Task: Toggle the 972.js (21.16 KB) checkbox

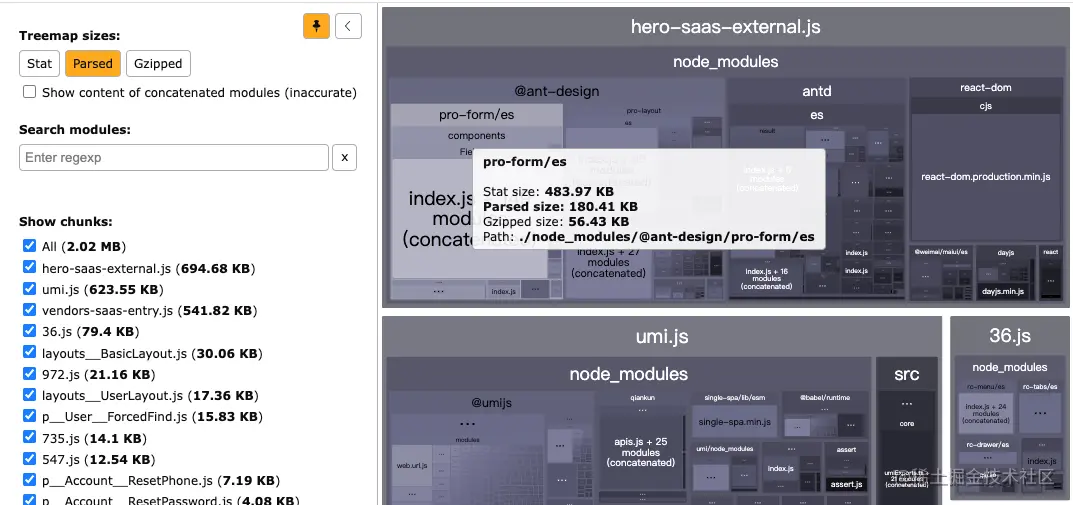Action: (x=29, y=373)
